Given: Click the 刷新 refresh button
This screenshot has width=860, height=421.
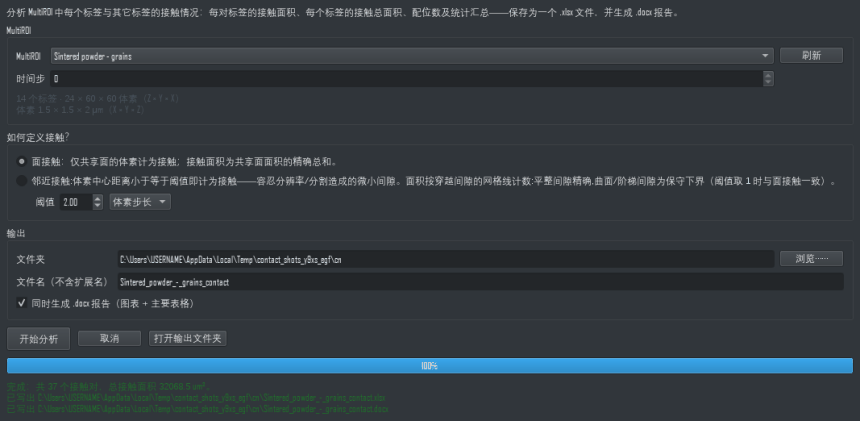Looking at the screenshot, I should [811, 55].
